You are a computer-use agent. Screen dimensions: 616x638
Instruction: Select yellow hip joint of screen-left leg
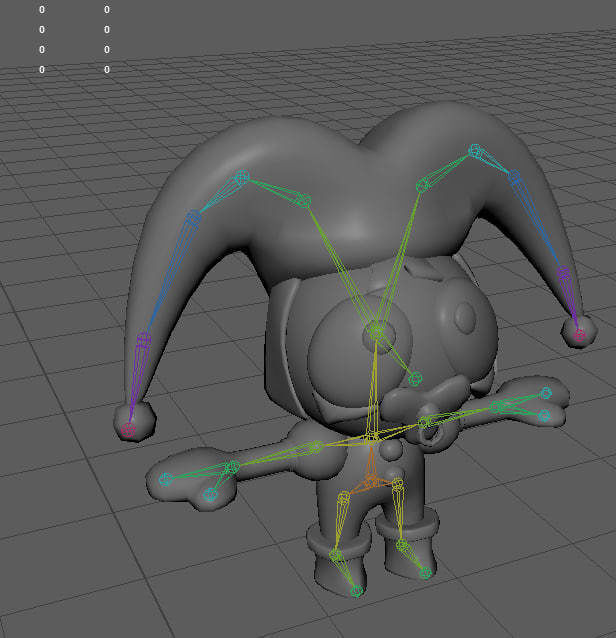click(343, 497)
